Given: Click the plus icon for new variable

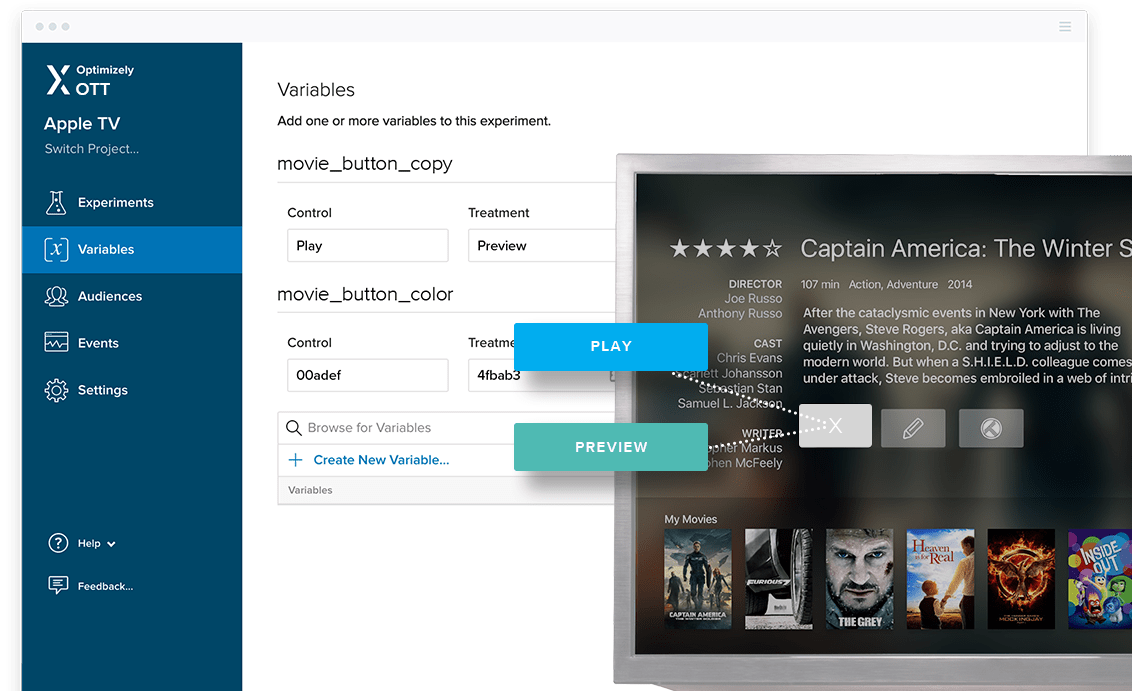Looking at the screenshot, I should tap(295, 460).
